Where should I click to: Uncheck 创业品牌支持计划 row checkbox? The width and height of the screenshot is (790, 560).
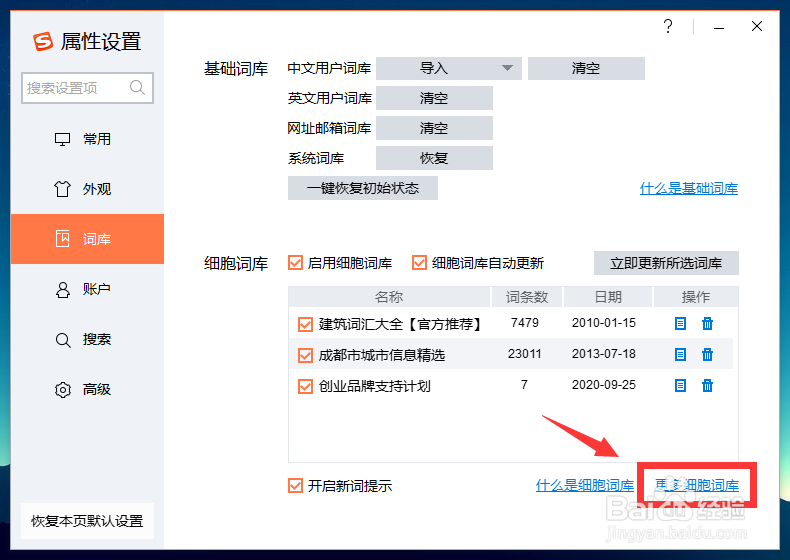pyautogui.click(x=305, y=387)
